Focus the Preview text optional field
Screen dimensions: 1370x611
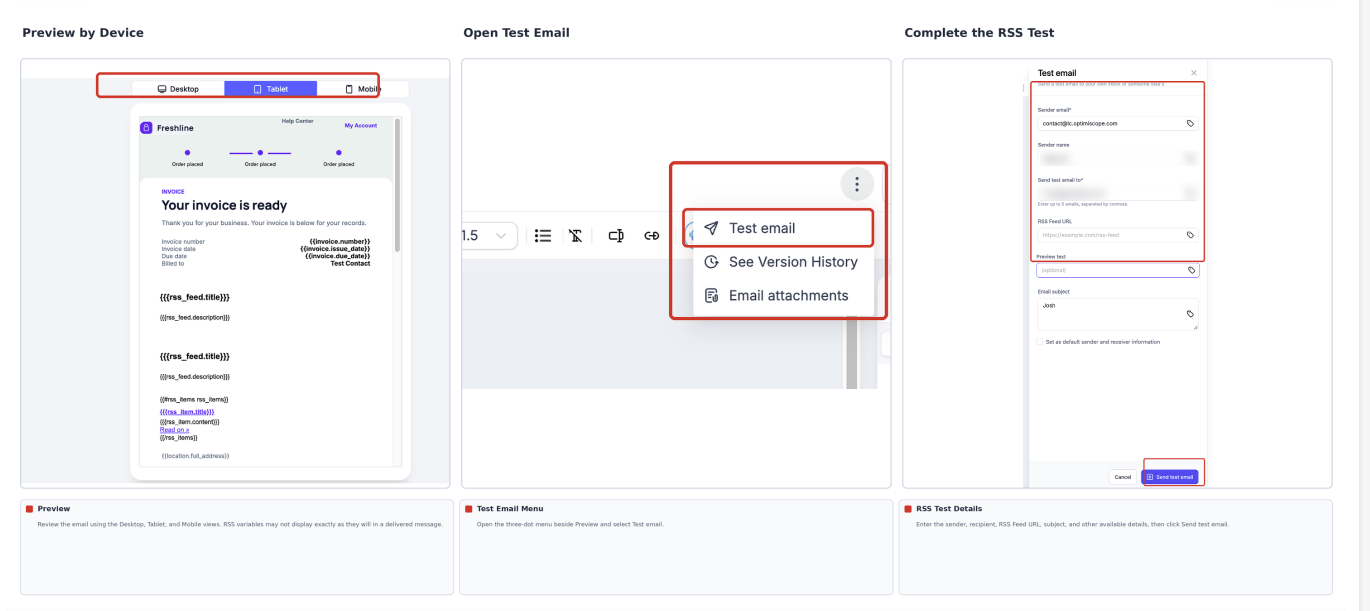[1118, 270]
